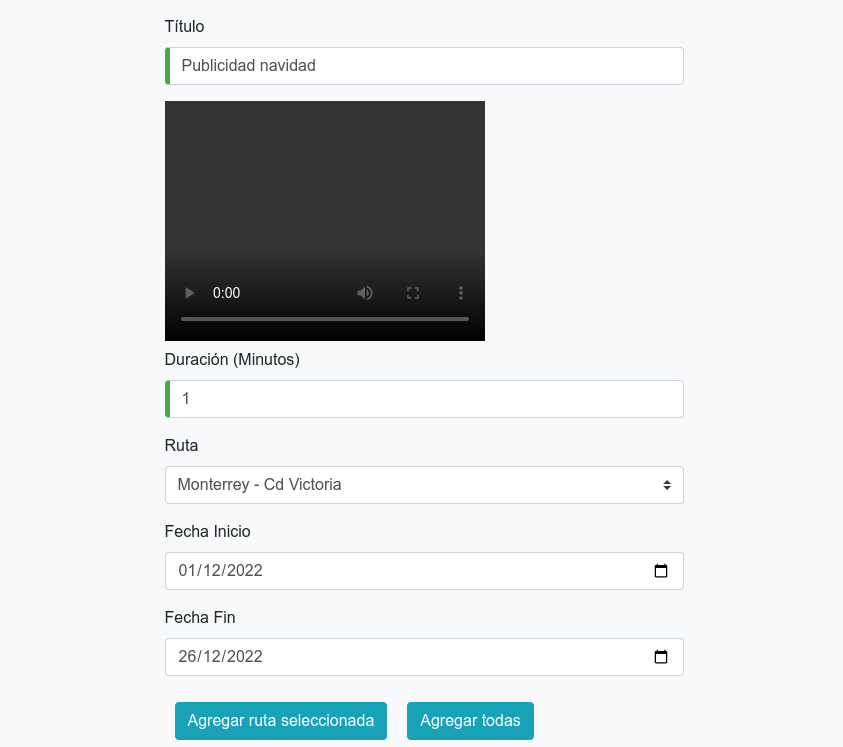The height and width of the screenshot is (747, 843).
Task: Click Agregar ruta seleccionada button
Action: click(x=281, y=721)
